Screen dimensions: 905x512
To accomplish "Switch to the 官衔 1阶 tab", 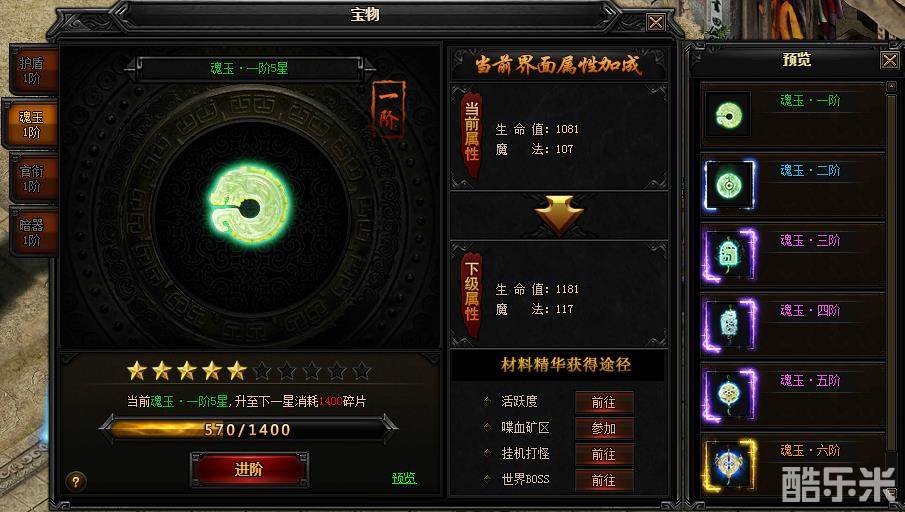I will (x=32, y=179).
